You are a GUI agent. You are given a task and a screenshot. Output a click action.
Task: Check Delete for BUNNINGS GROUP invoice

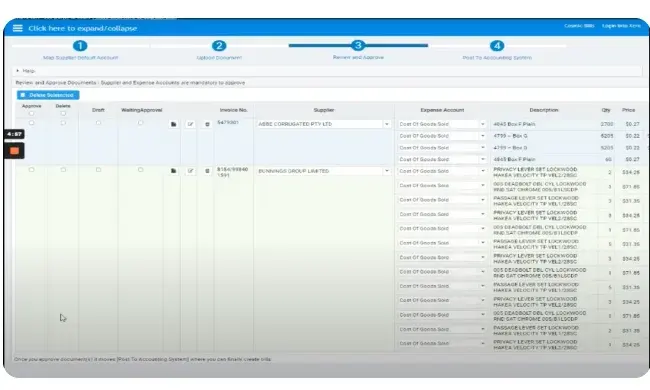tap(63, 170)
